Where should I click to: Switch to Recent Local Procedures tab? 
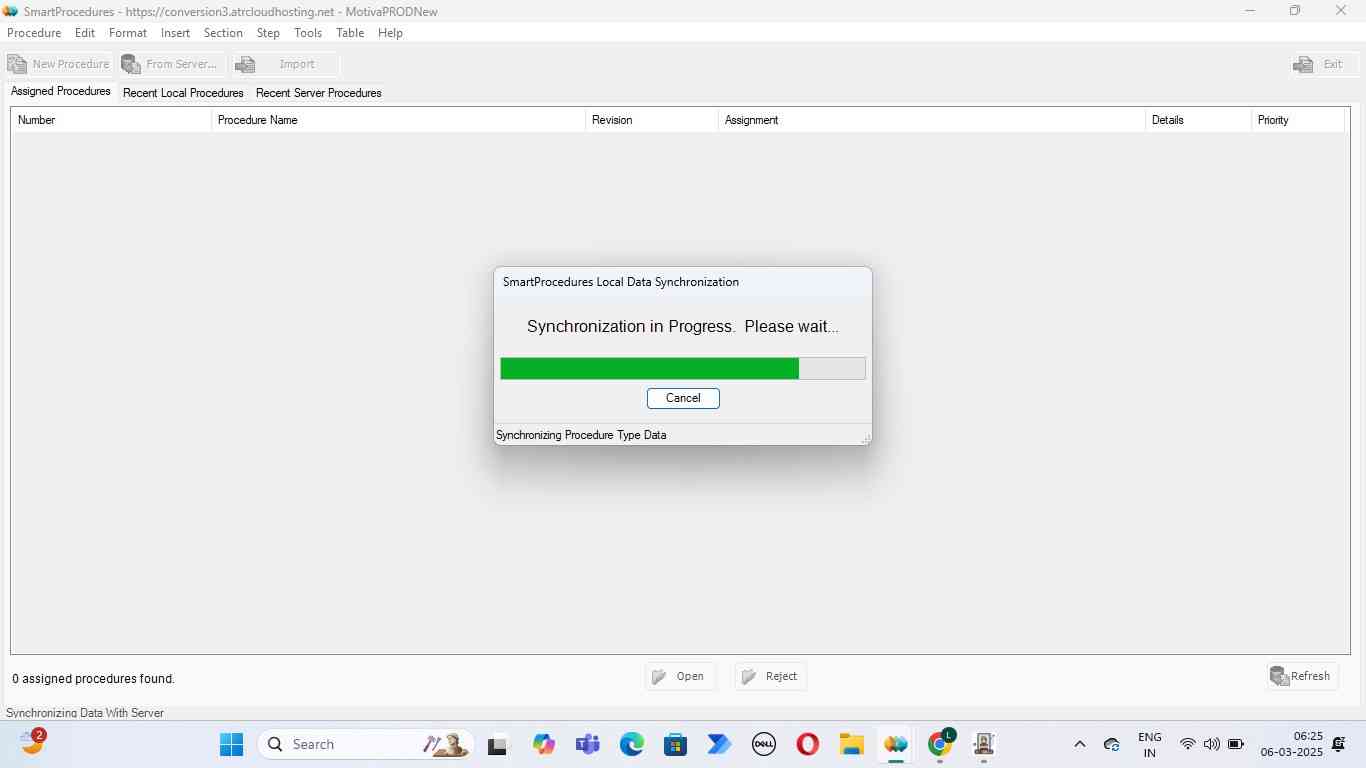(183, 93)
